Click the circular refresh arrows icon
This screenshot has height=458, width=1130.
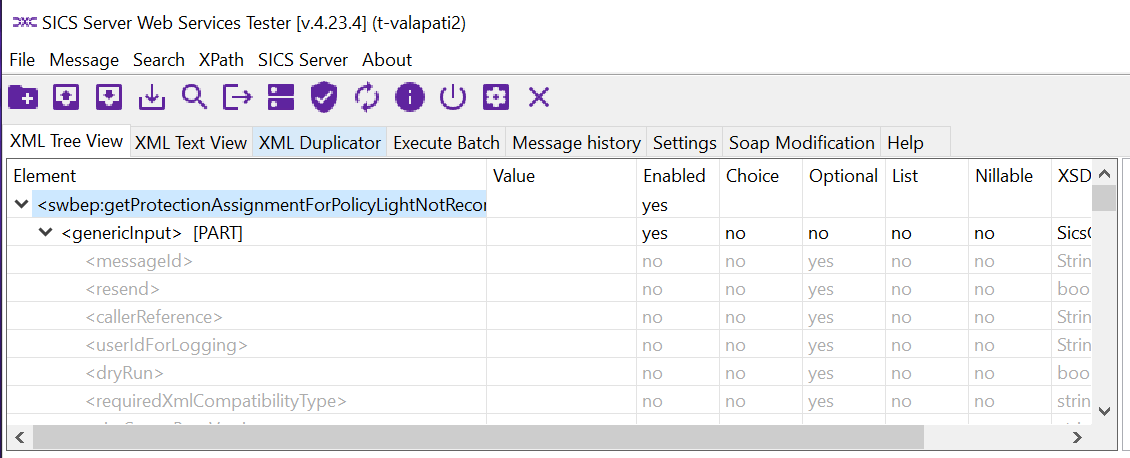pos(367,97)
